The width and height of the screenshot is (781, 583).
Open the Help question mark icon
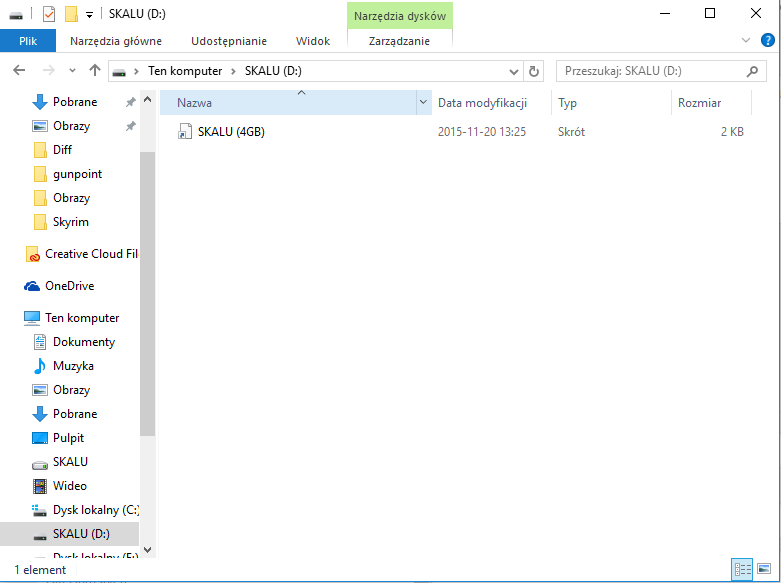[x=767, y=41]
